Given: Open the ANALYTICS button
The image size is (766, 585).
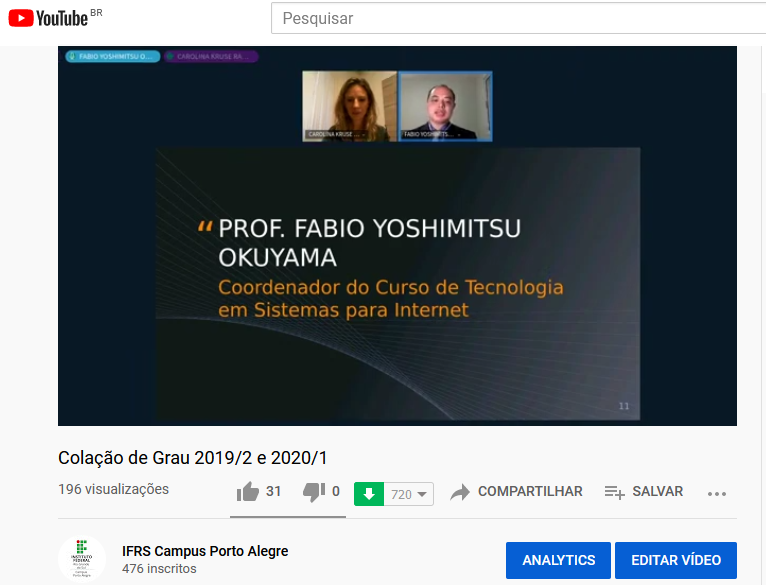Looking at the screenshot, I should pyautogui.click(x=558, y=560).
